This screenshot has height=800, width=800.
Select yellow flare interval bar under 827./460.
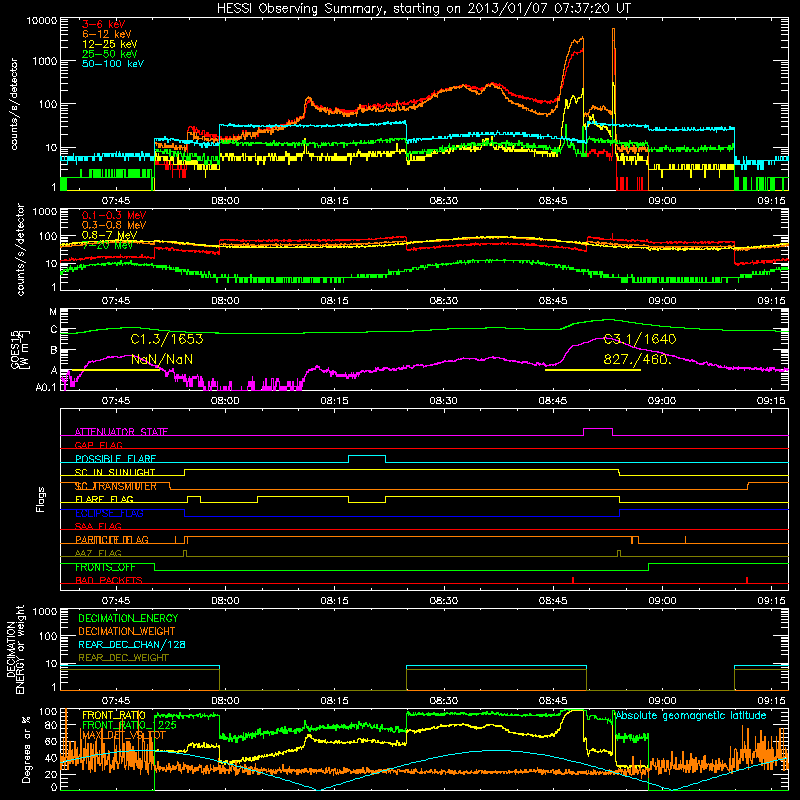click(592, 370)
